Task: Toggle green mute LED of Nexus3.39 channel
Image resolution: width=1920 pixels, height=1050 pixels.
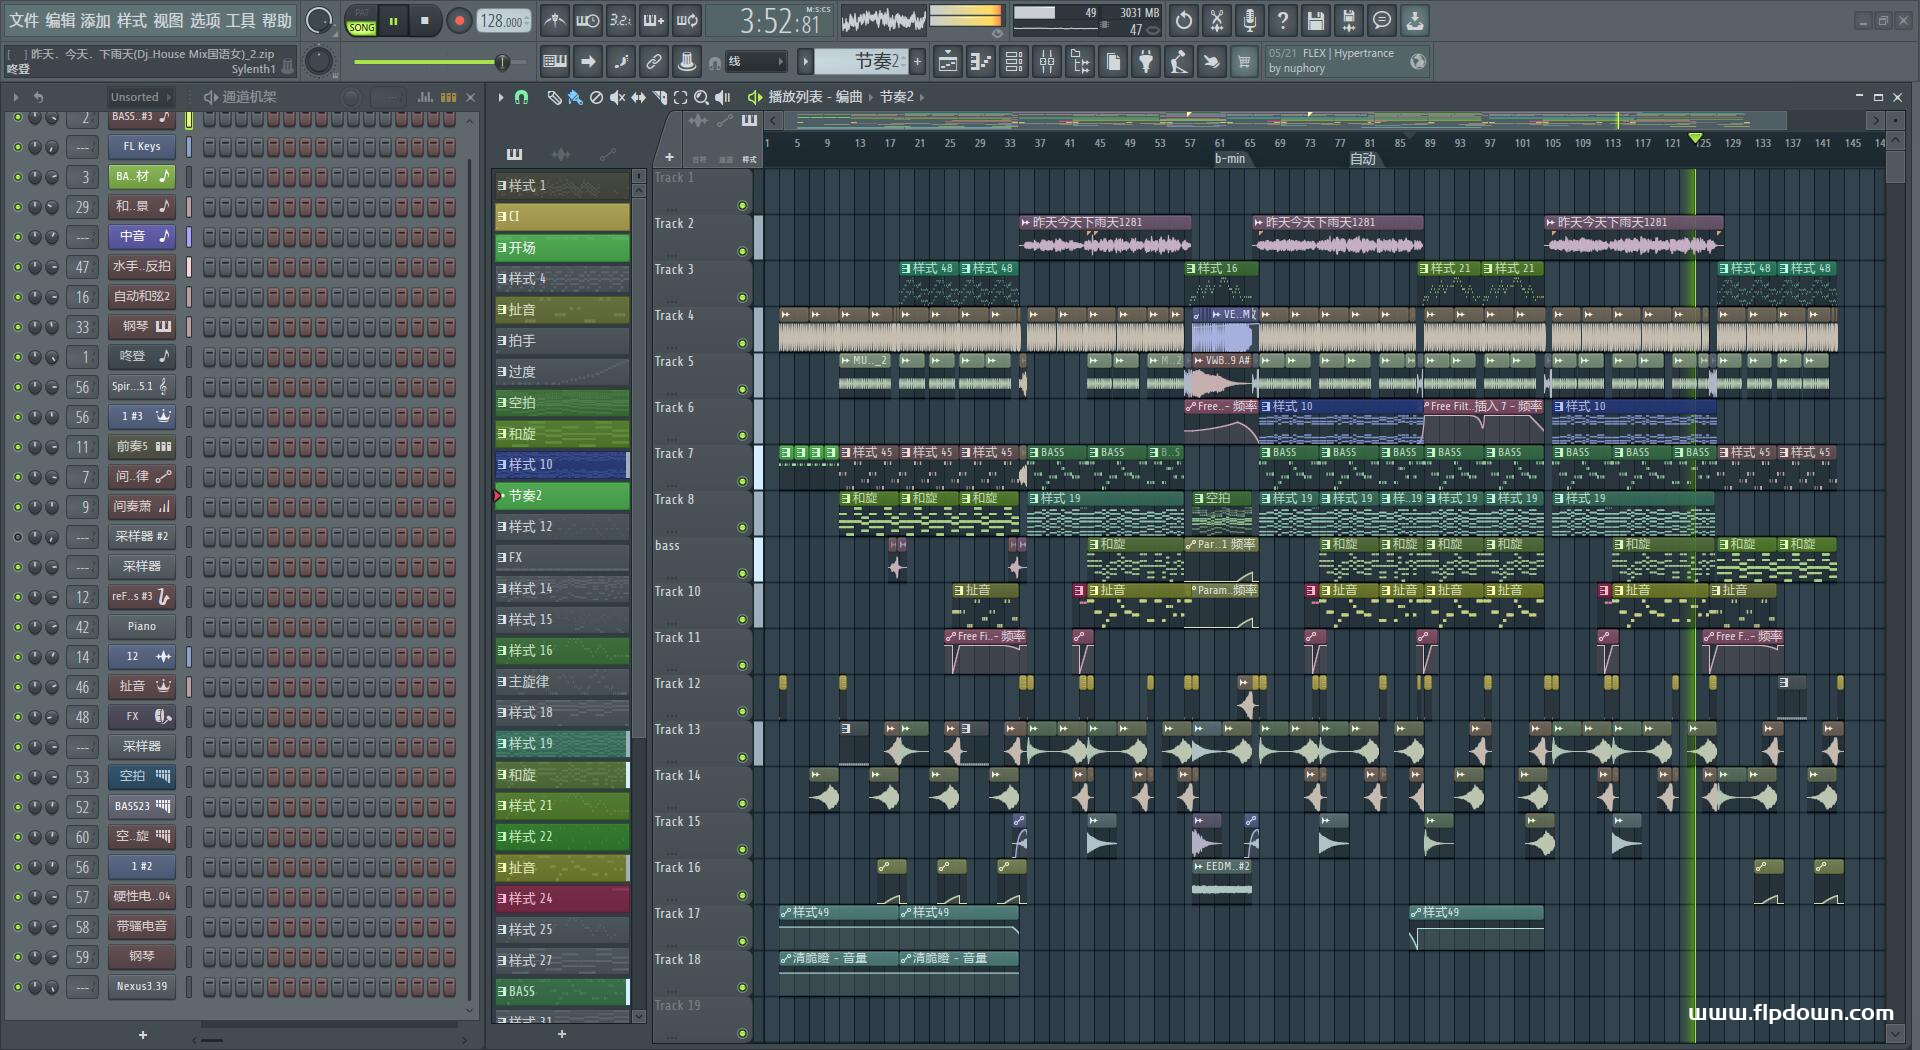Action: tap(17, 987)
